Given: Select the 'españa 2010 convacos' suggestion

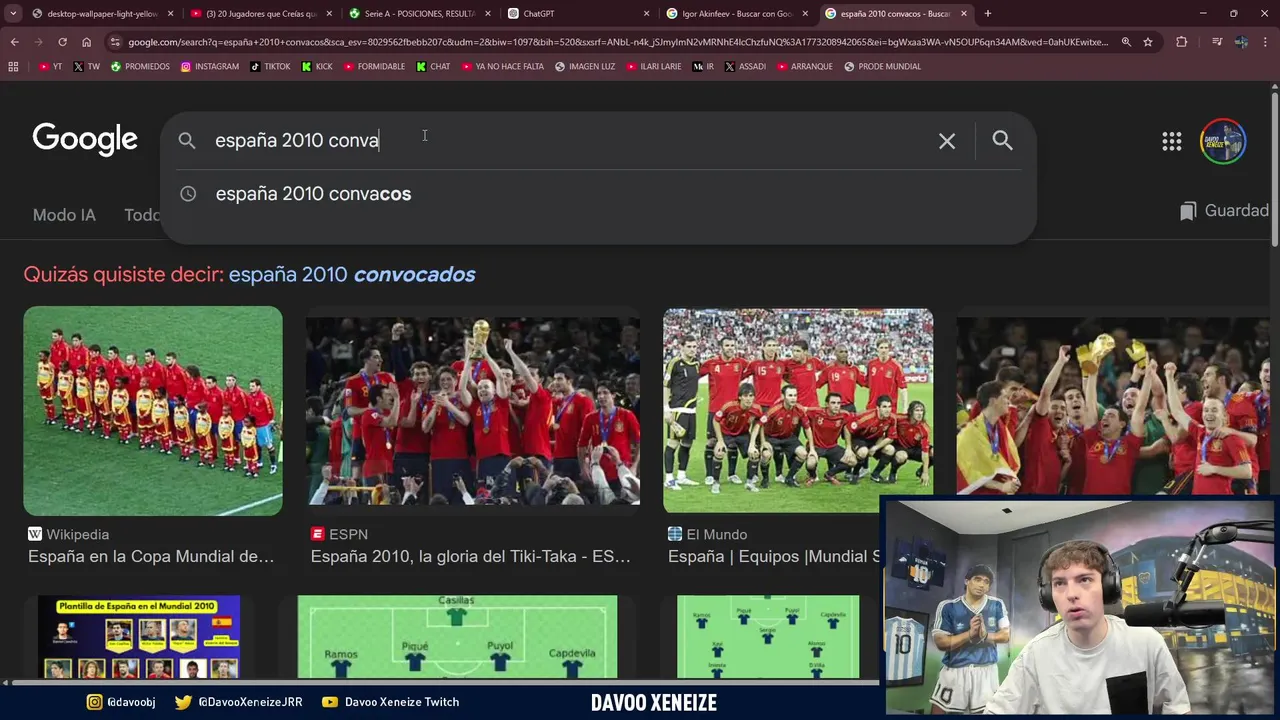Looking at the screenshot, I should 313,194.
